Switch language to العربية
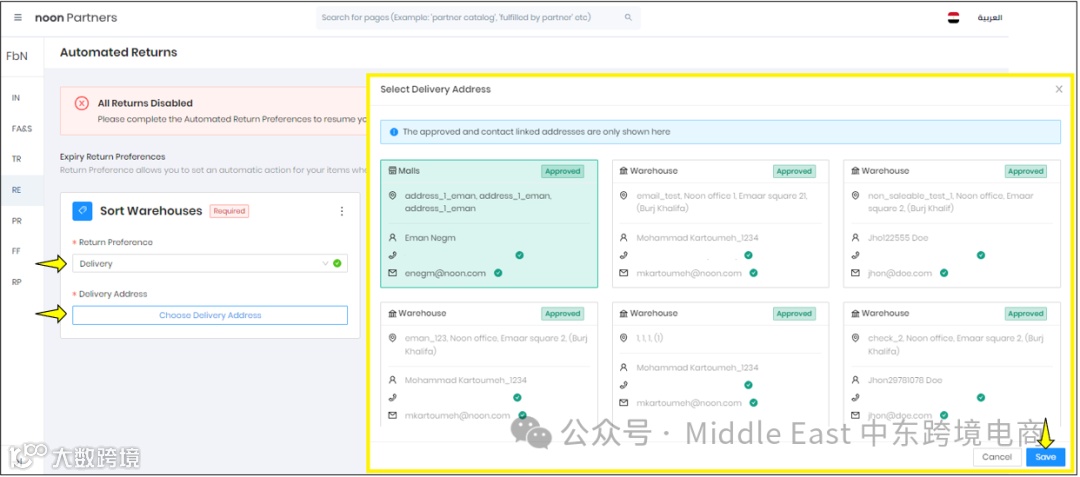1080x477 pixels. click(990, 17)
